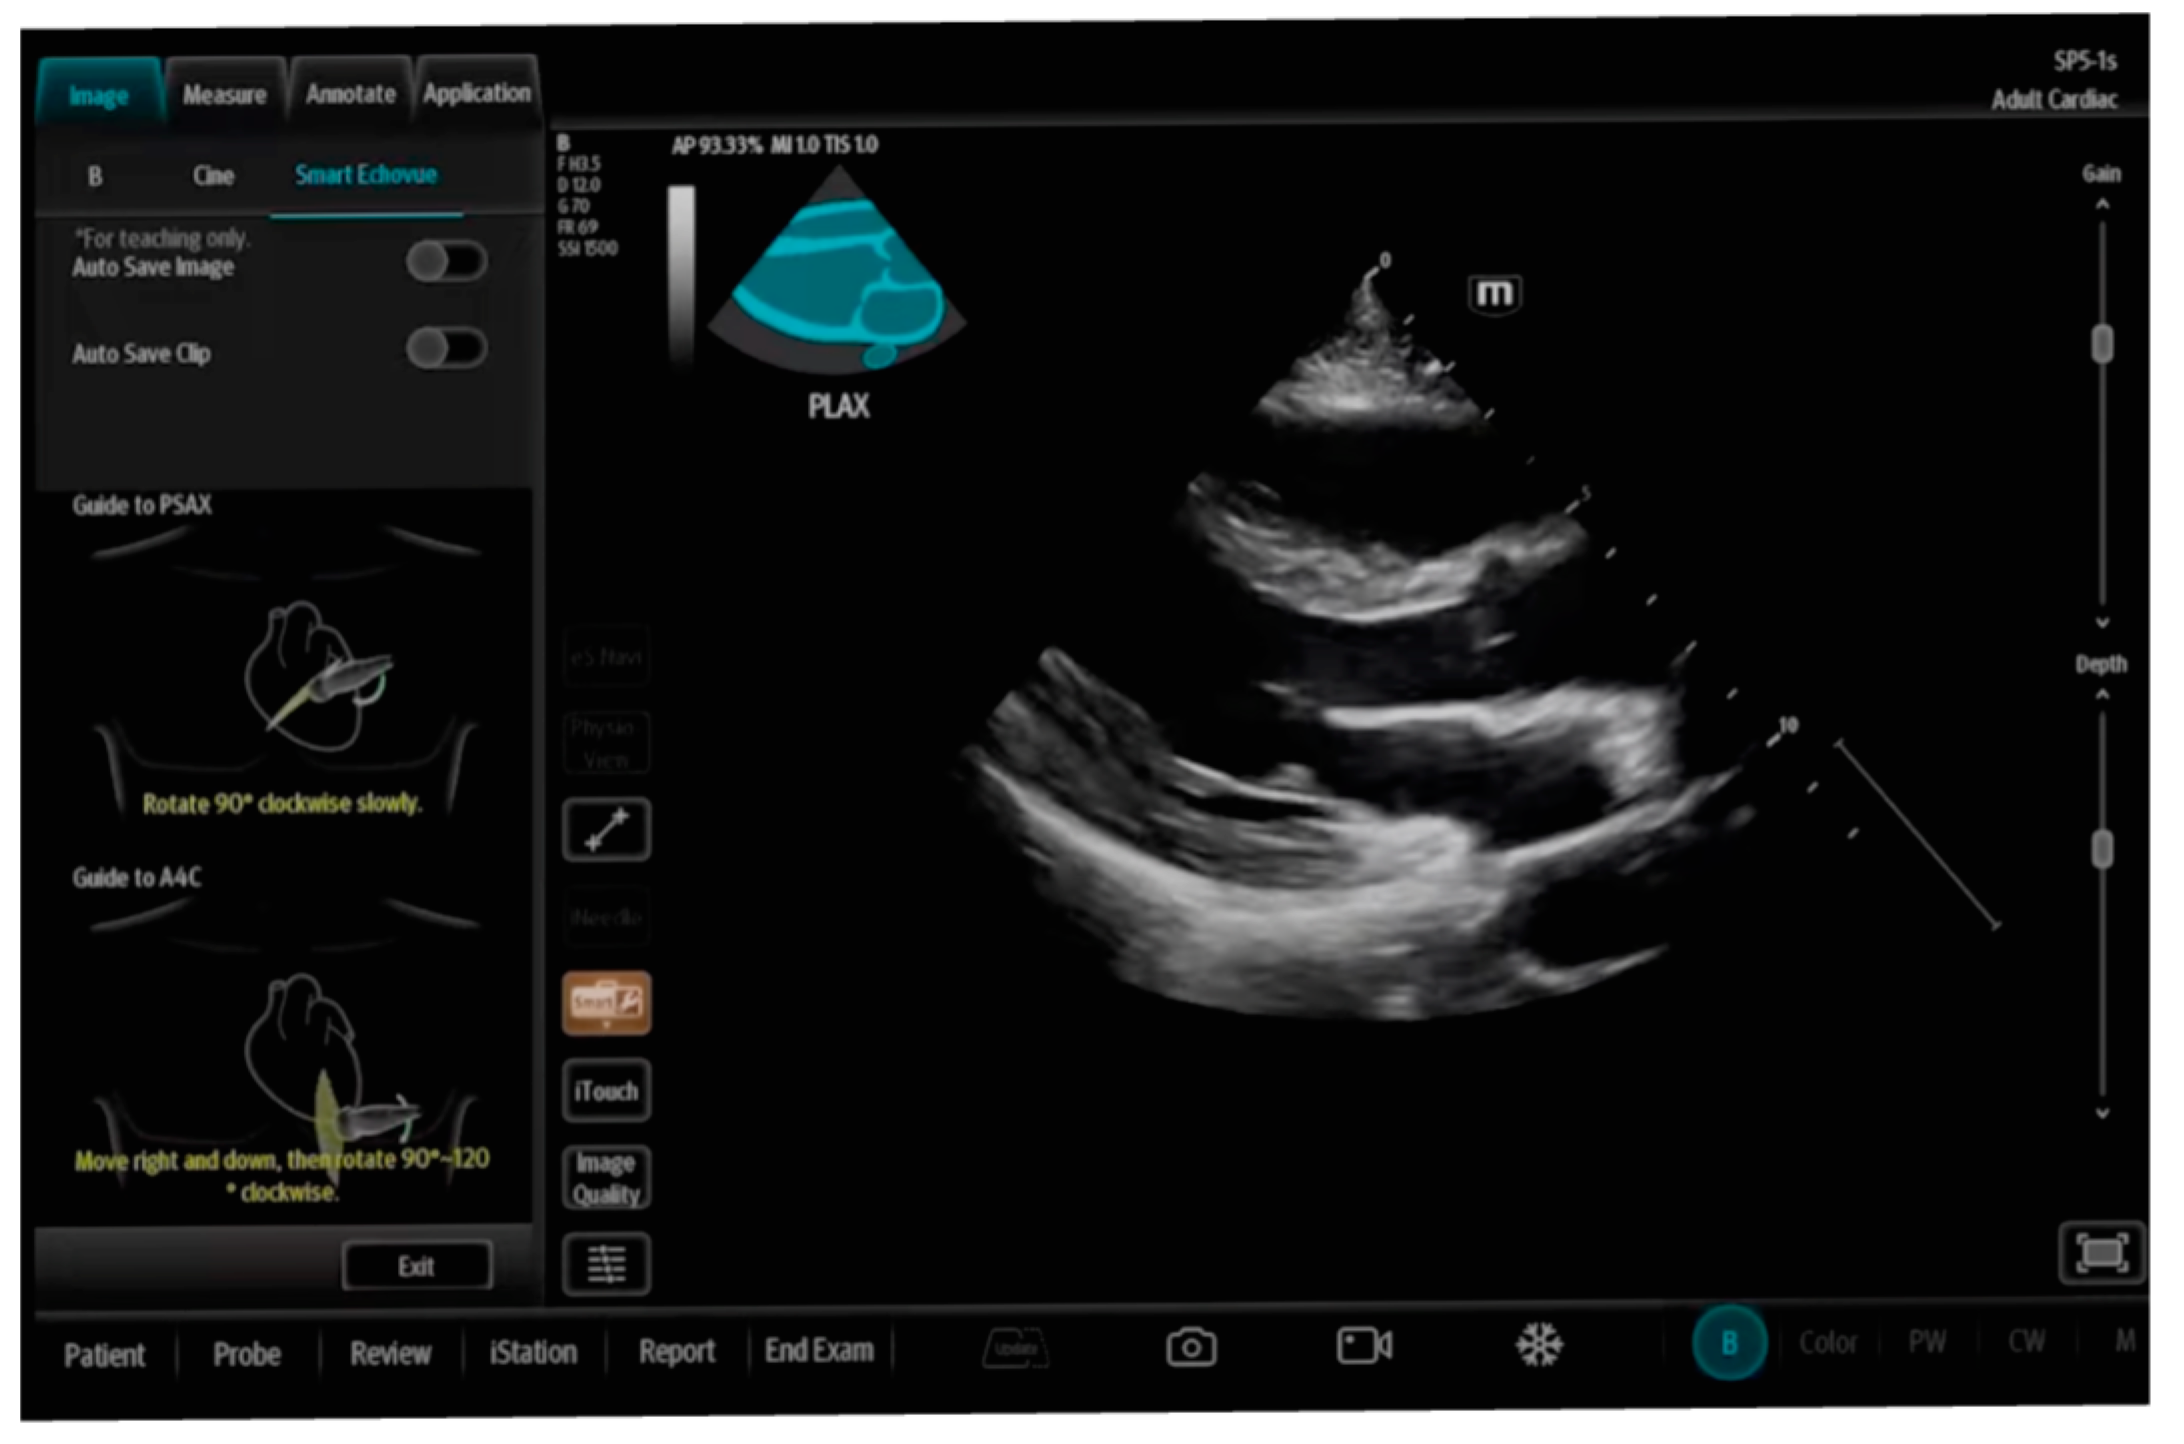
Task: Toggle the Auto Save Image switch
Action: coord(446,262)
